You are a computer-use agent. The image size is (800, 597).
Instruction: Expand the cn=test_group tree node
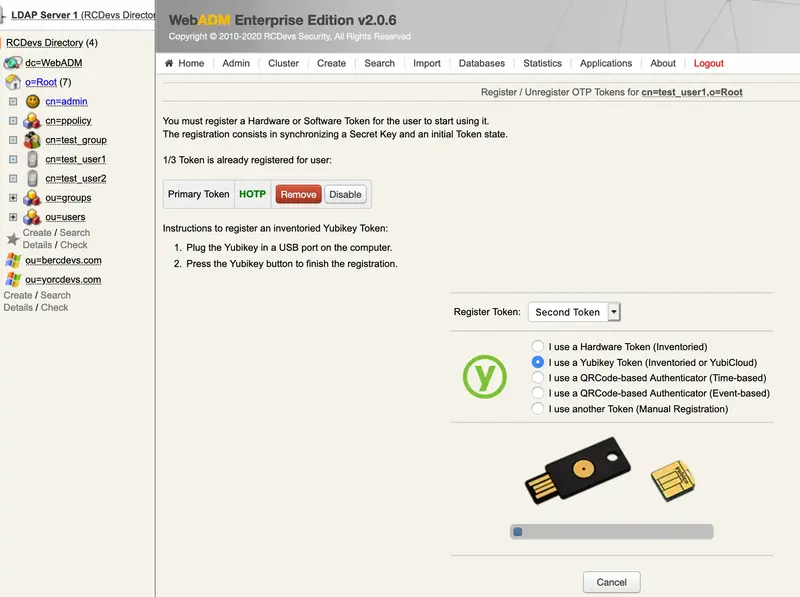pos(13,140)
